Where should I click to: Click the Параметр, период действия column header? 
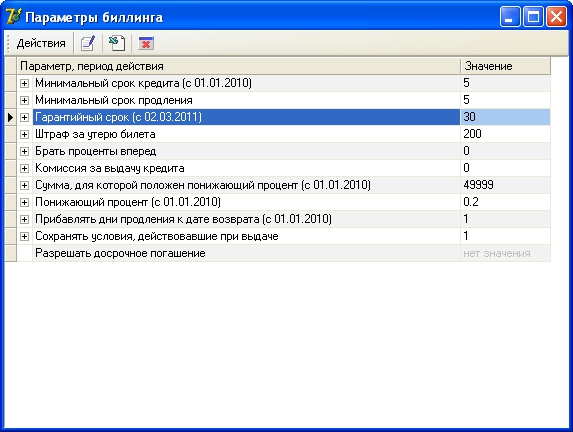pos(239,66)
